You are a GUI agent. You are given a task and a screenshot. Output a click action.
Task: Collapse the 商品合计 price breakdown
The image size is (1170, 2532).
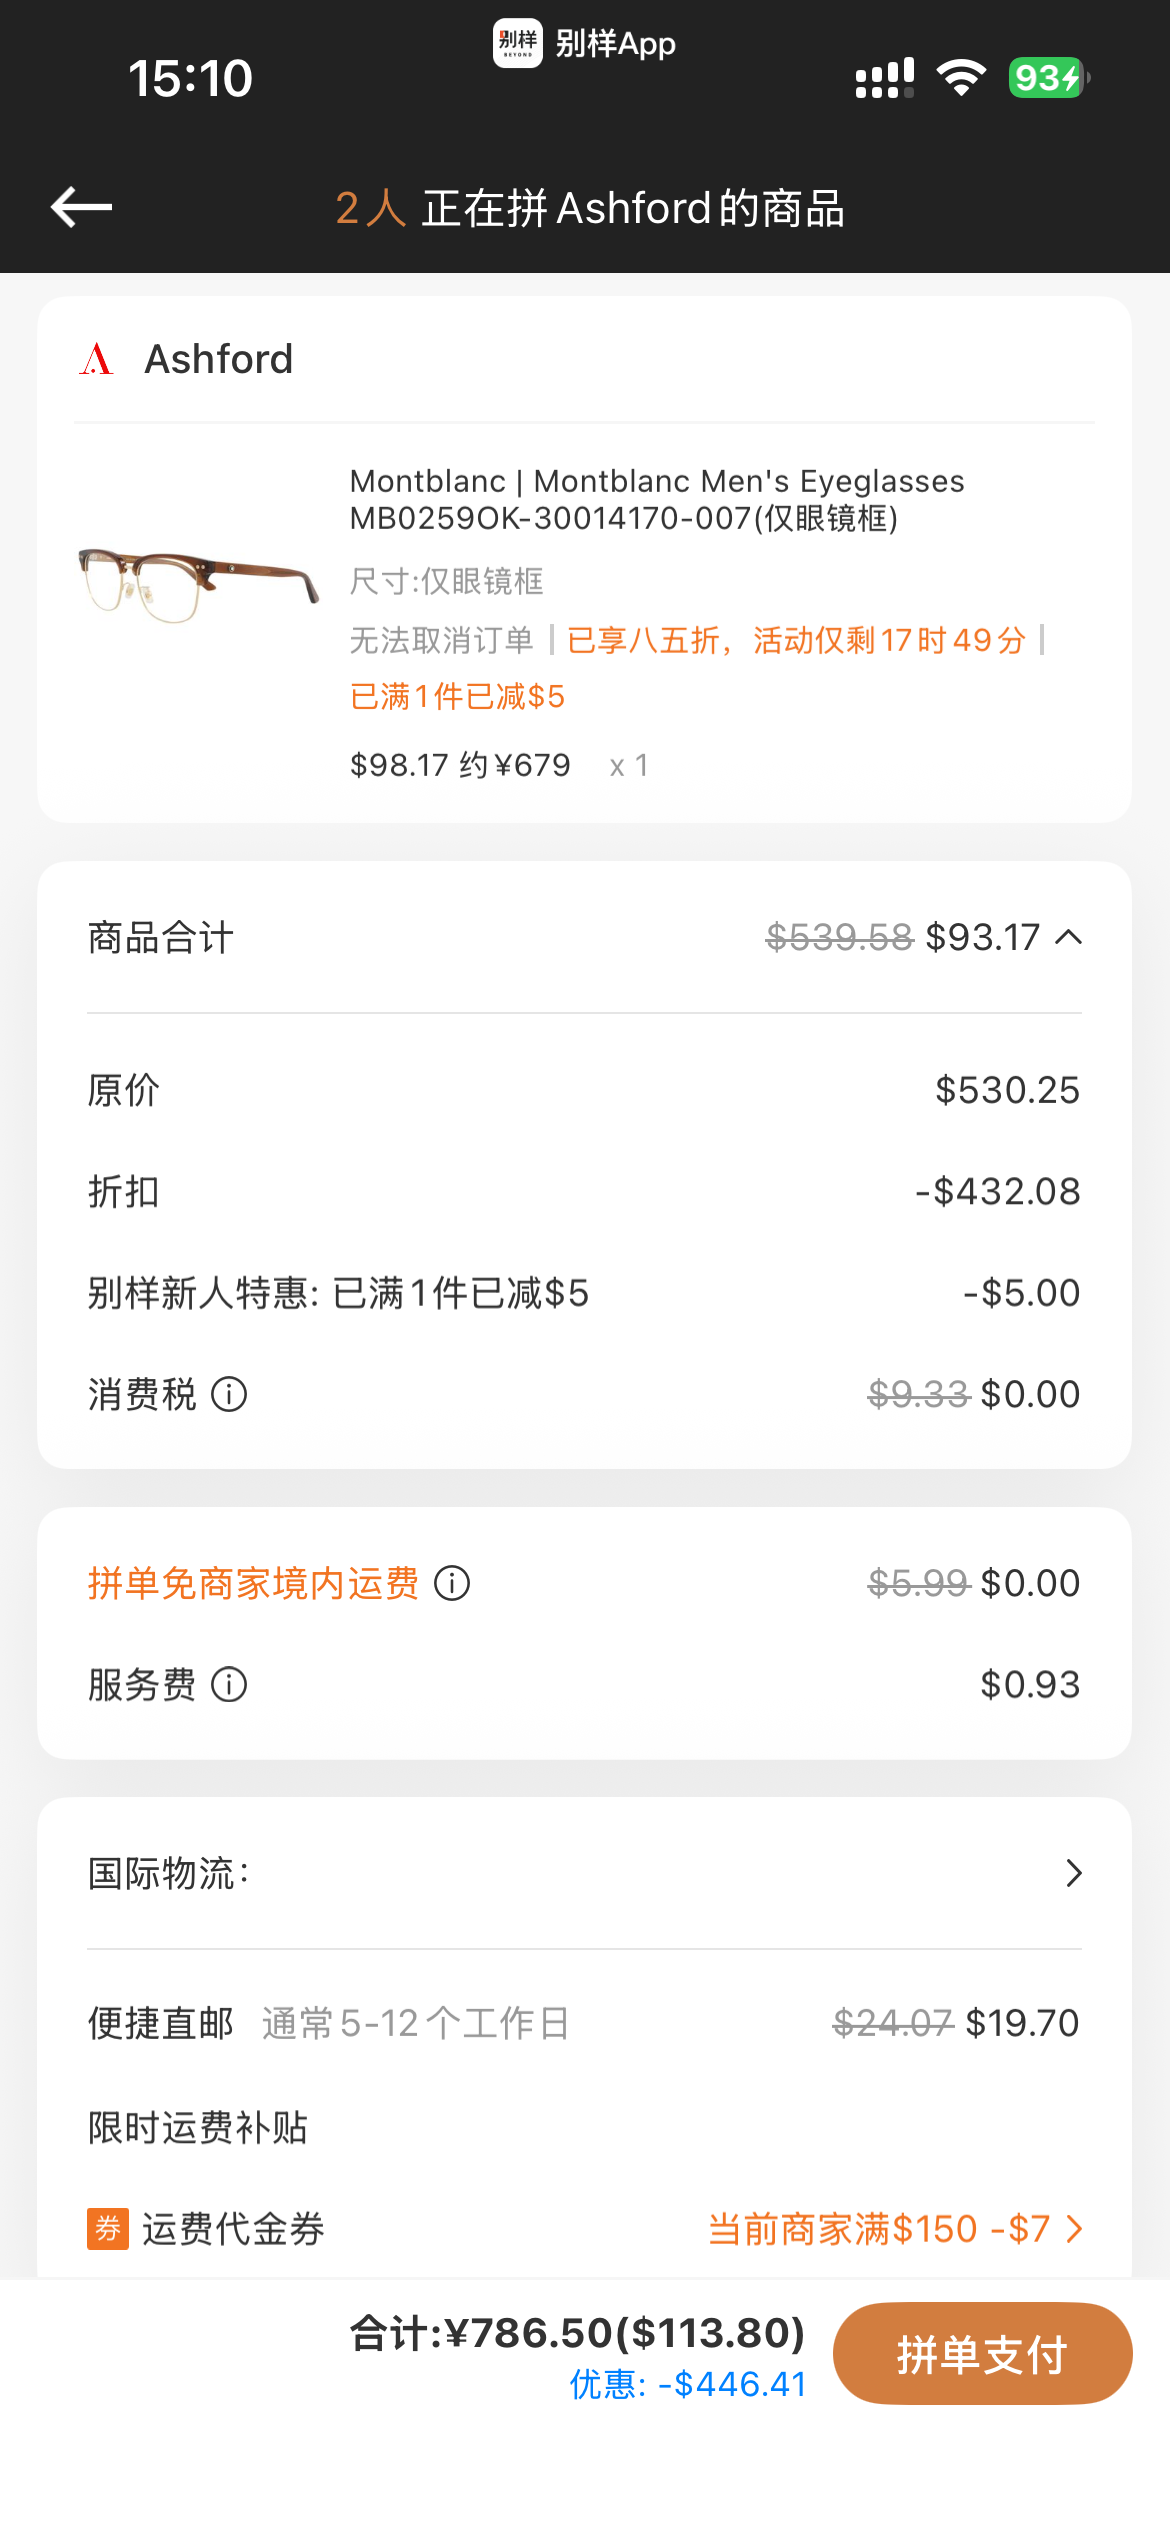tap(1069, 937)
